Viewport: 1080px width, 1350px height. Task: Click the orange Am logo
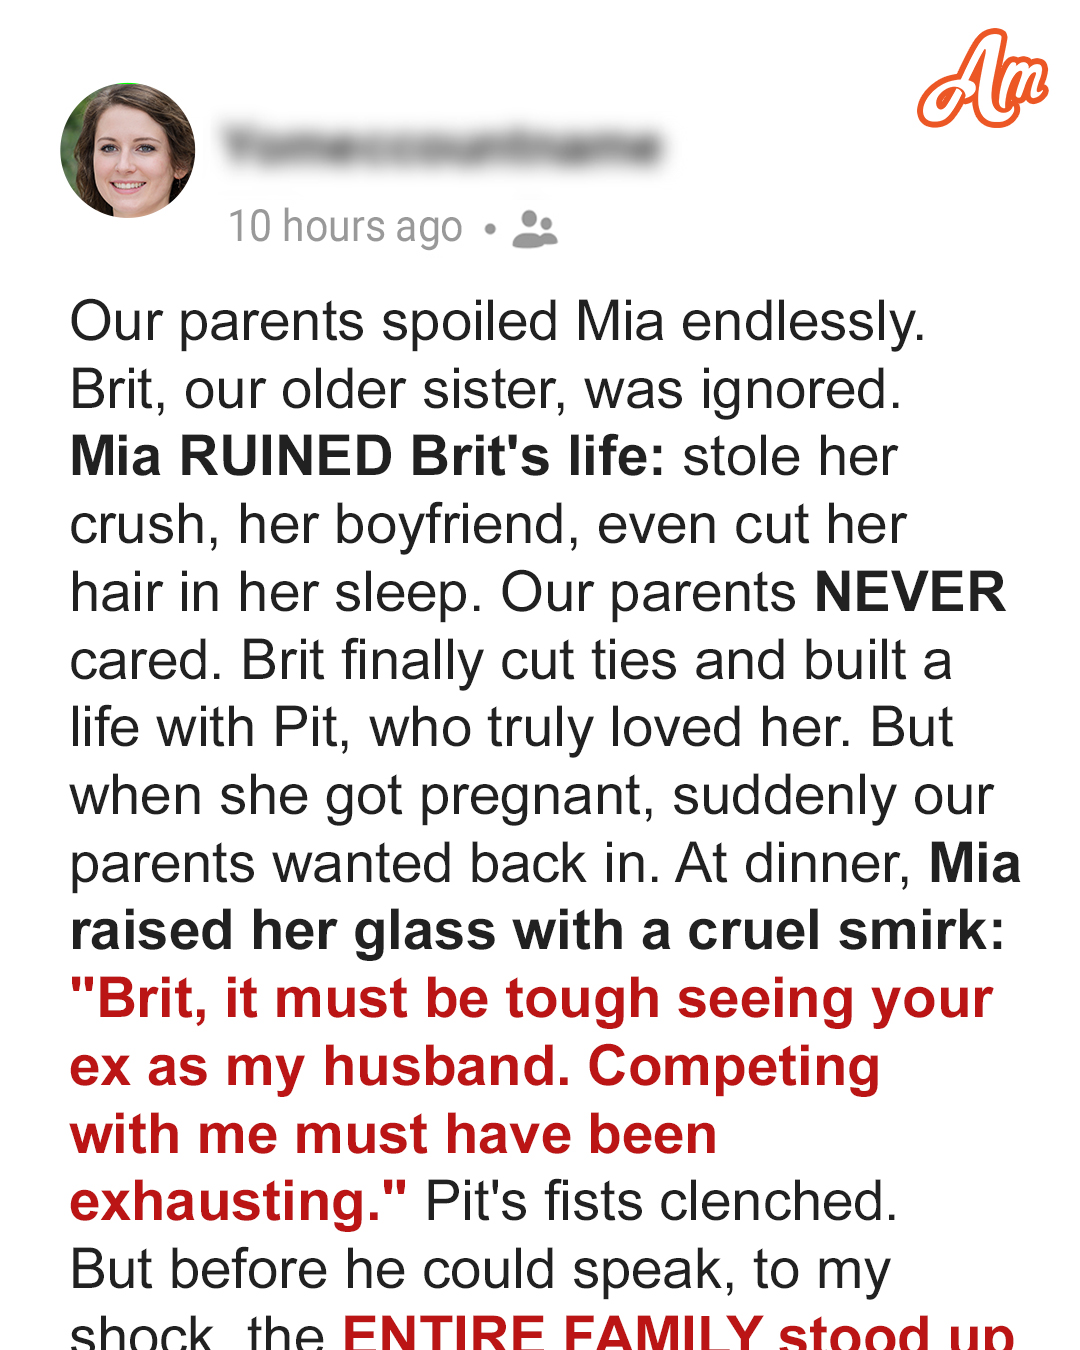[983, 79]
